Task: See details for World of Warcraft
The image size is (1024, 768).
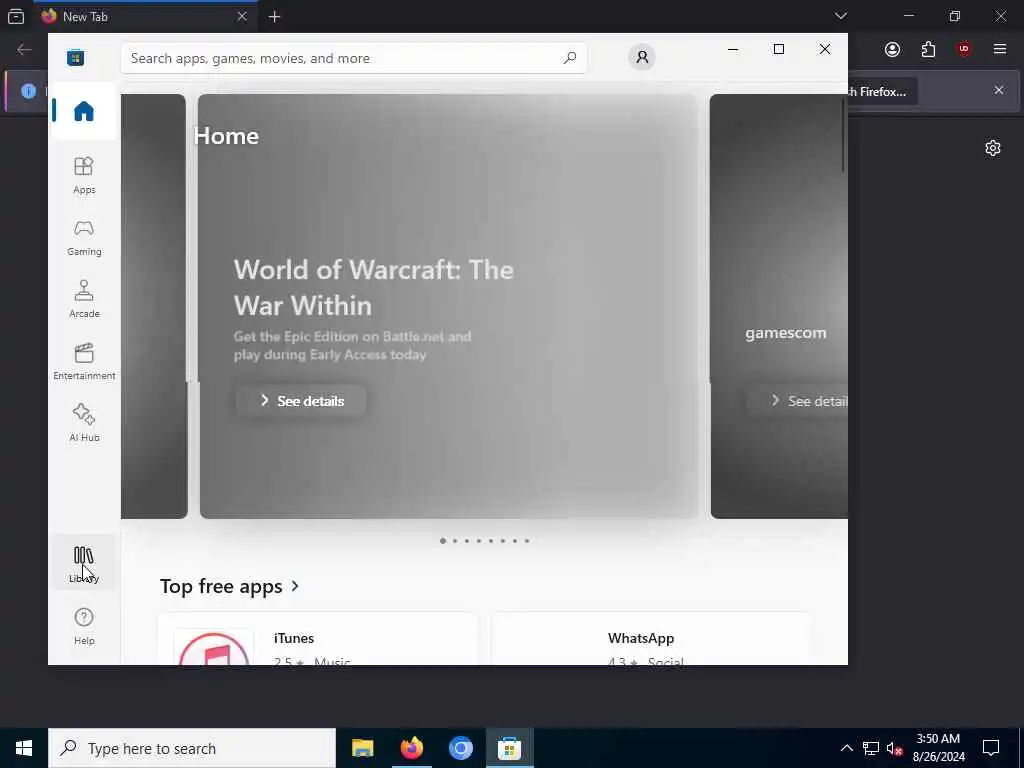Action: click(x=301, y=401)
